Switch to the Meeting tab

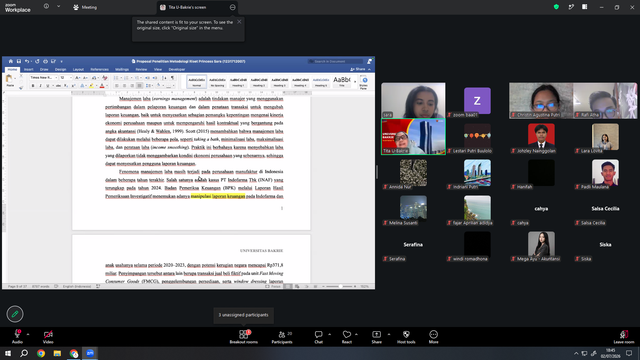point(85,7)
